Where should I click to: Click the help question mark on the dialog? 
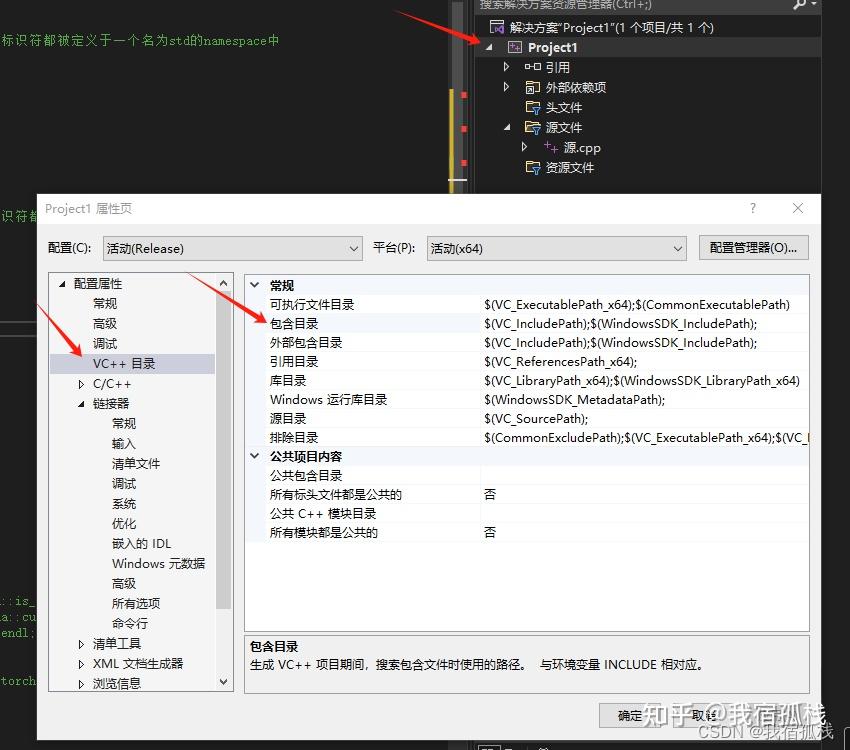[x=752, y=208]
